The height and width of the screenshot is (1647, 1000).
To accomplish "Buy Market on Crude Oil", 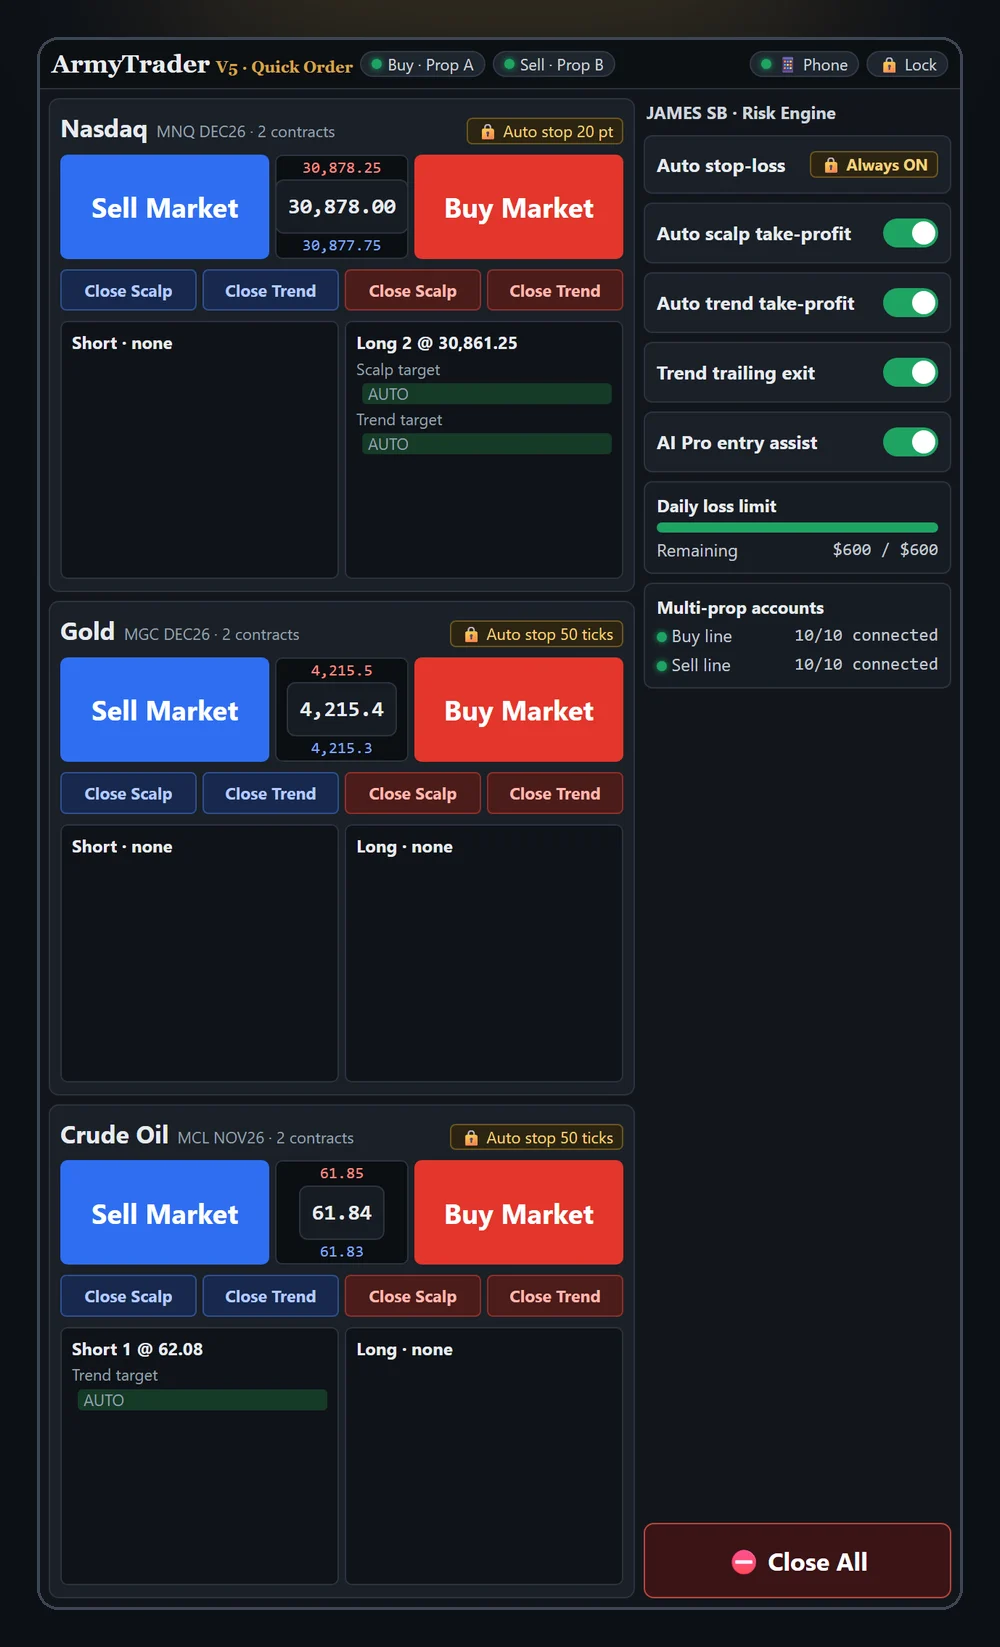I will tap(519, 1213).
